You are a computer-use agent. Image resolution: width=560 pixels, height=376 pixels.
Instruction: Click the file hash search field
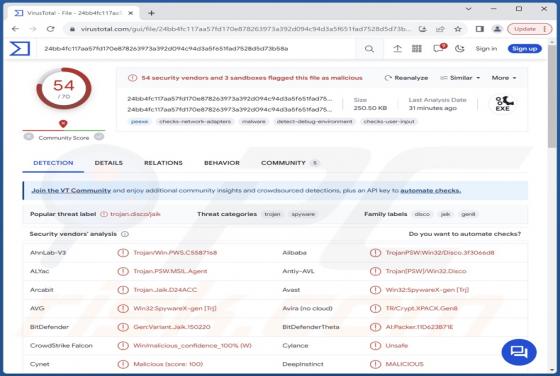tap(198, 49)
